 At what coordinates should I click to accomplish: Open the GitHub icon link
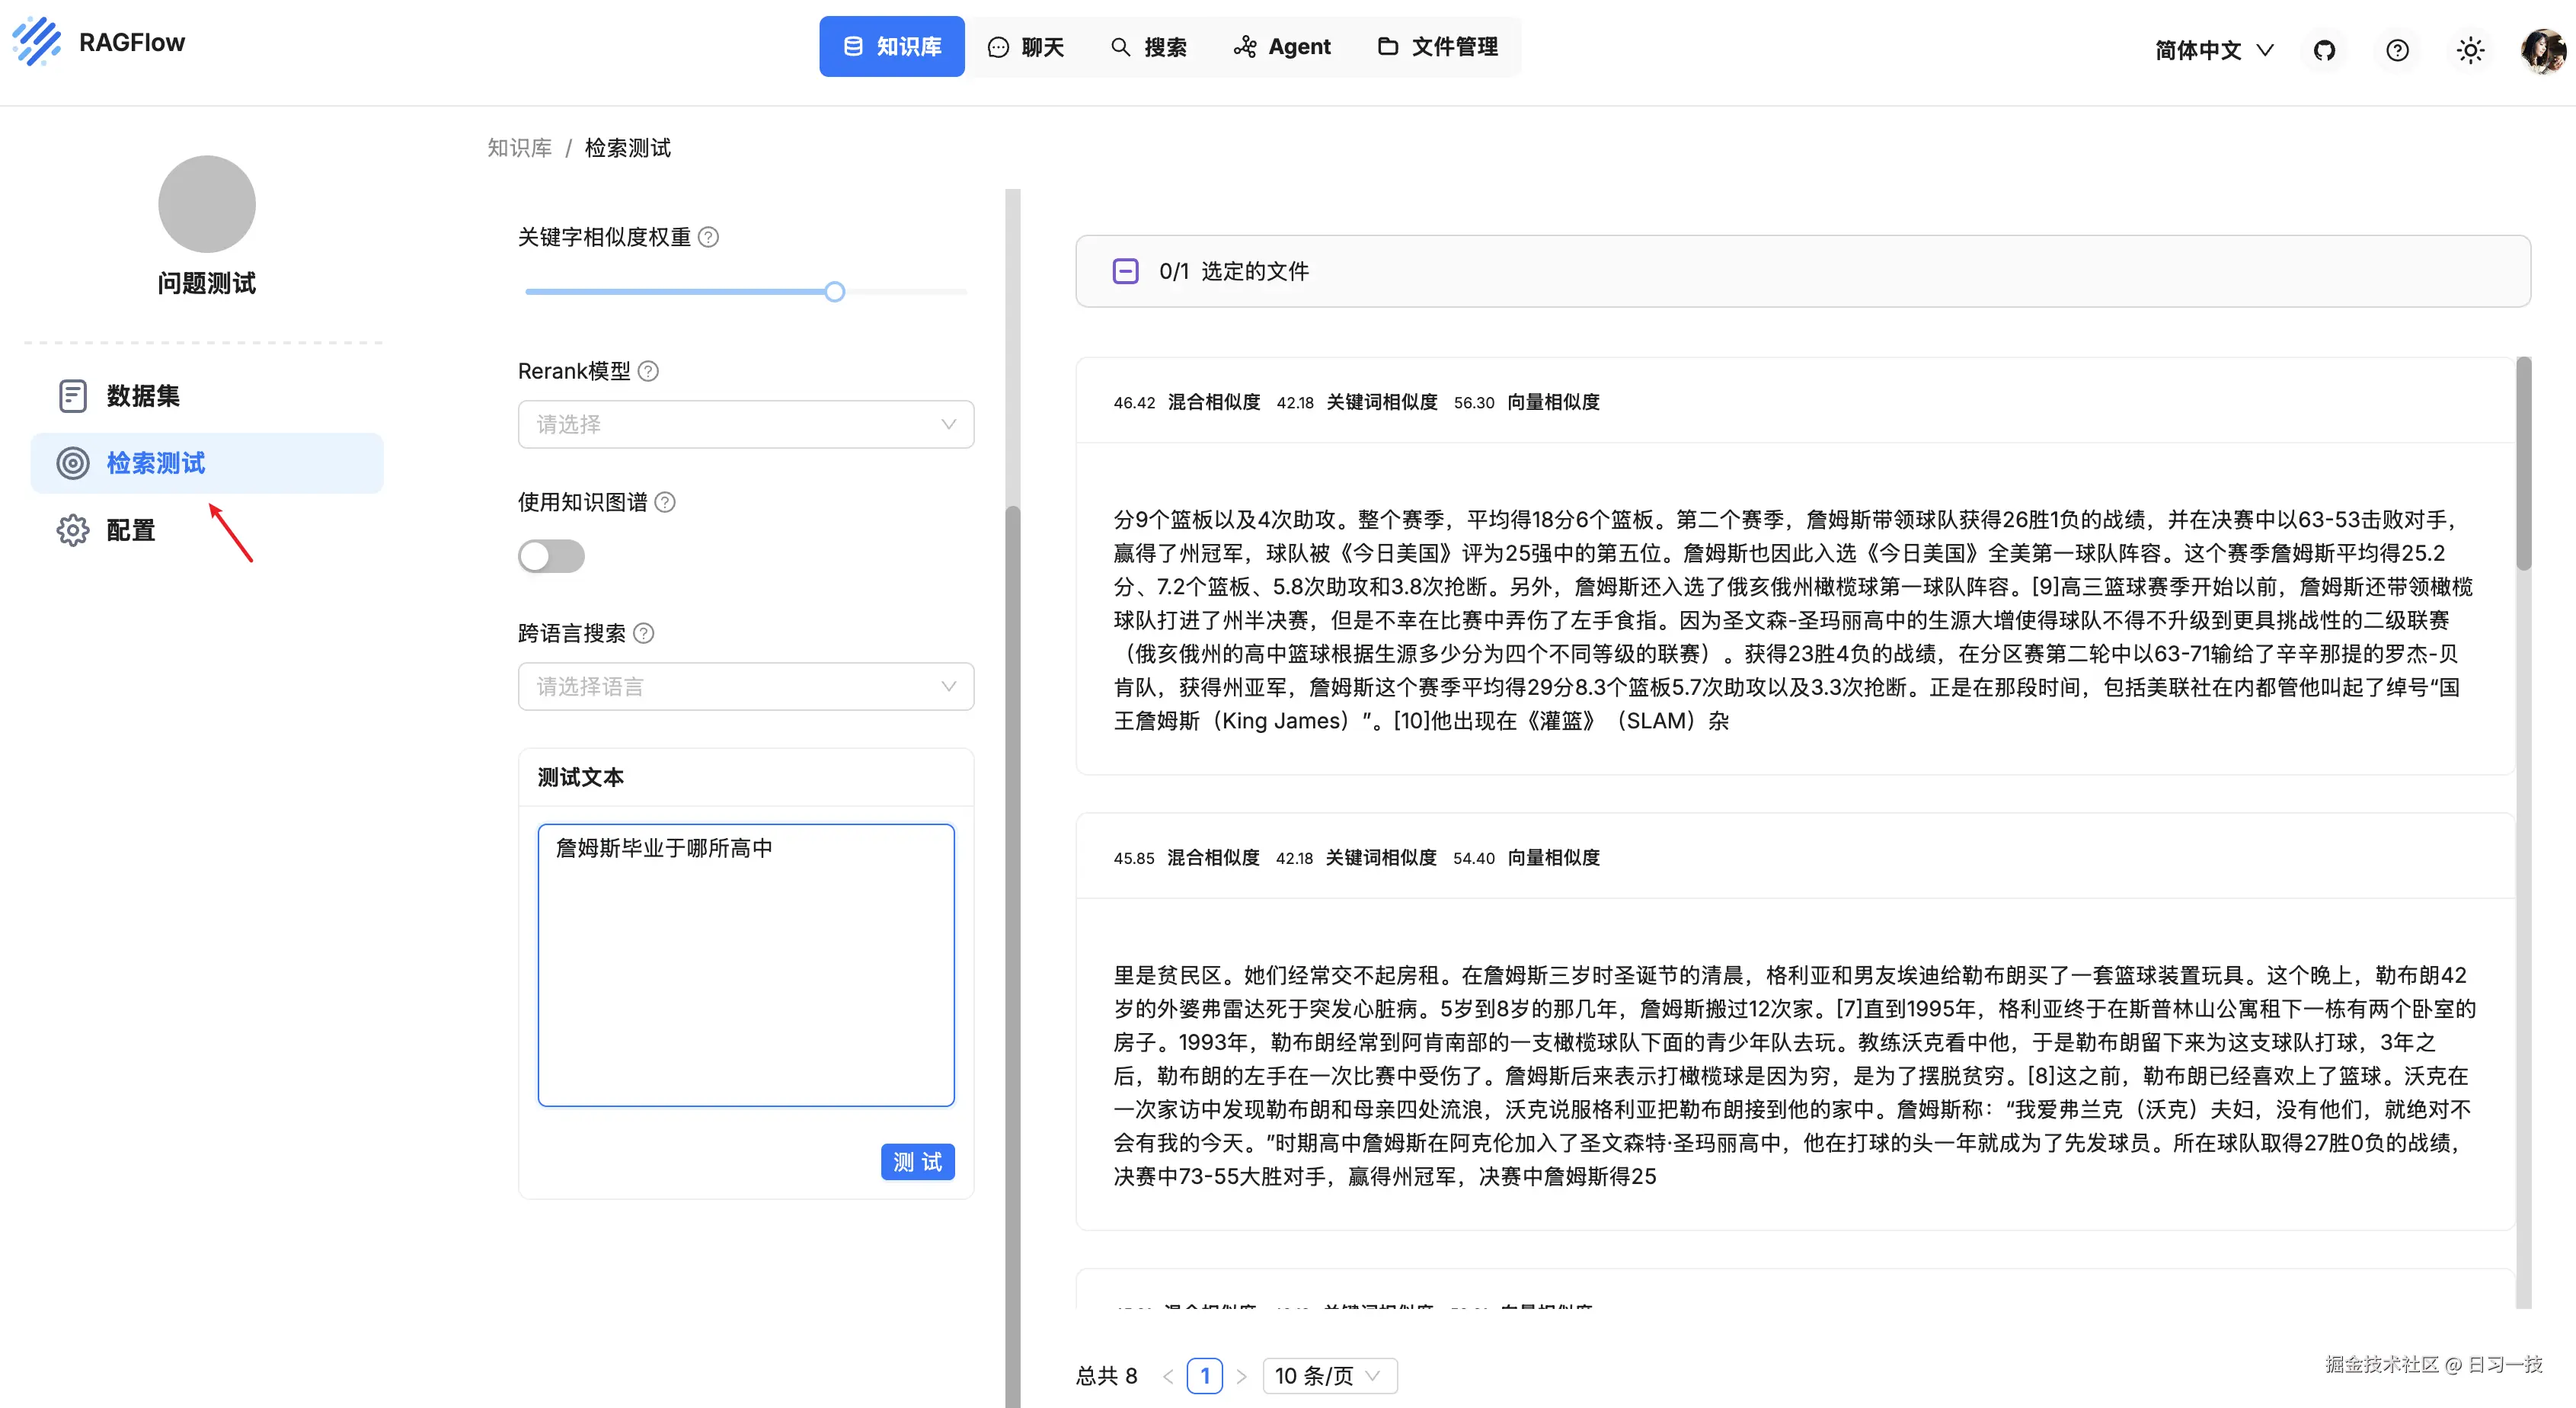(2324, 50)
